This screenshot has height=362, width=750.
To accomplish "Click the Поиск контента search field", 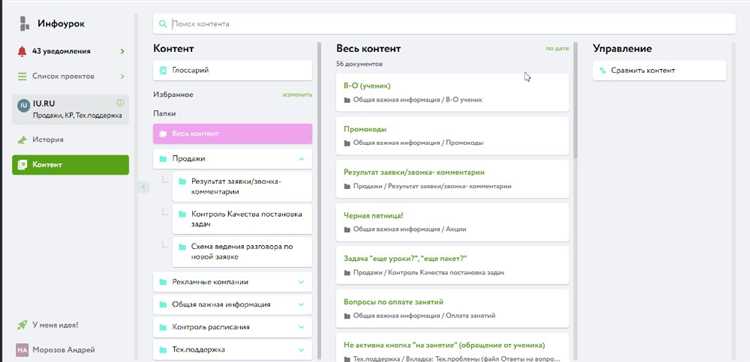I will click(x=444, y=24).
